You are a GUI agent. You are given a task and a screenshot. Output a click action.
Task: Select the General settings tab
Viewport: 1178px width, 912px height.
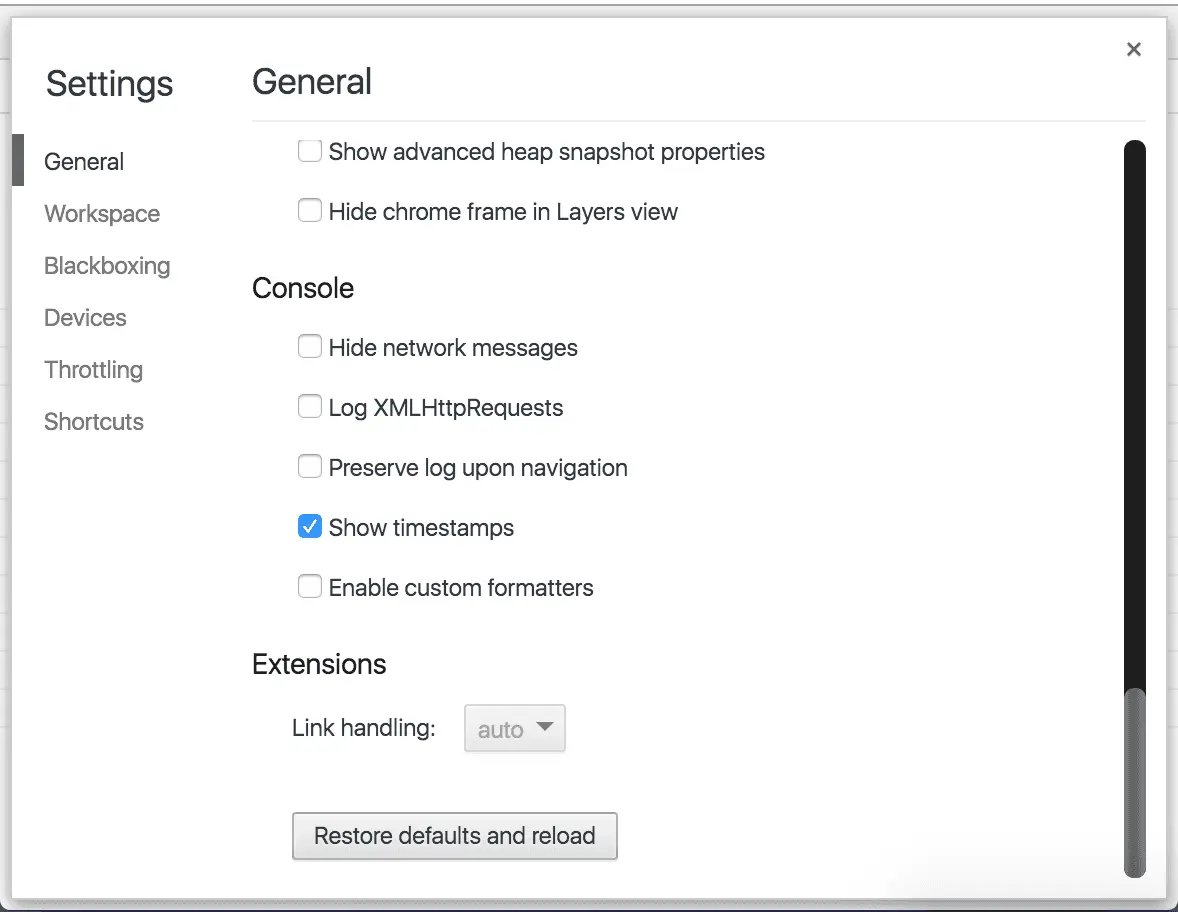click(x=84, y=162)
